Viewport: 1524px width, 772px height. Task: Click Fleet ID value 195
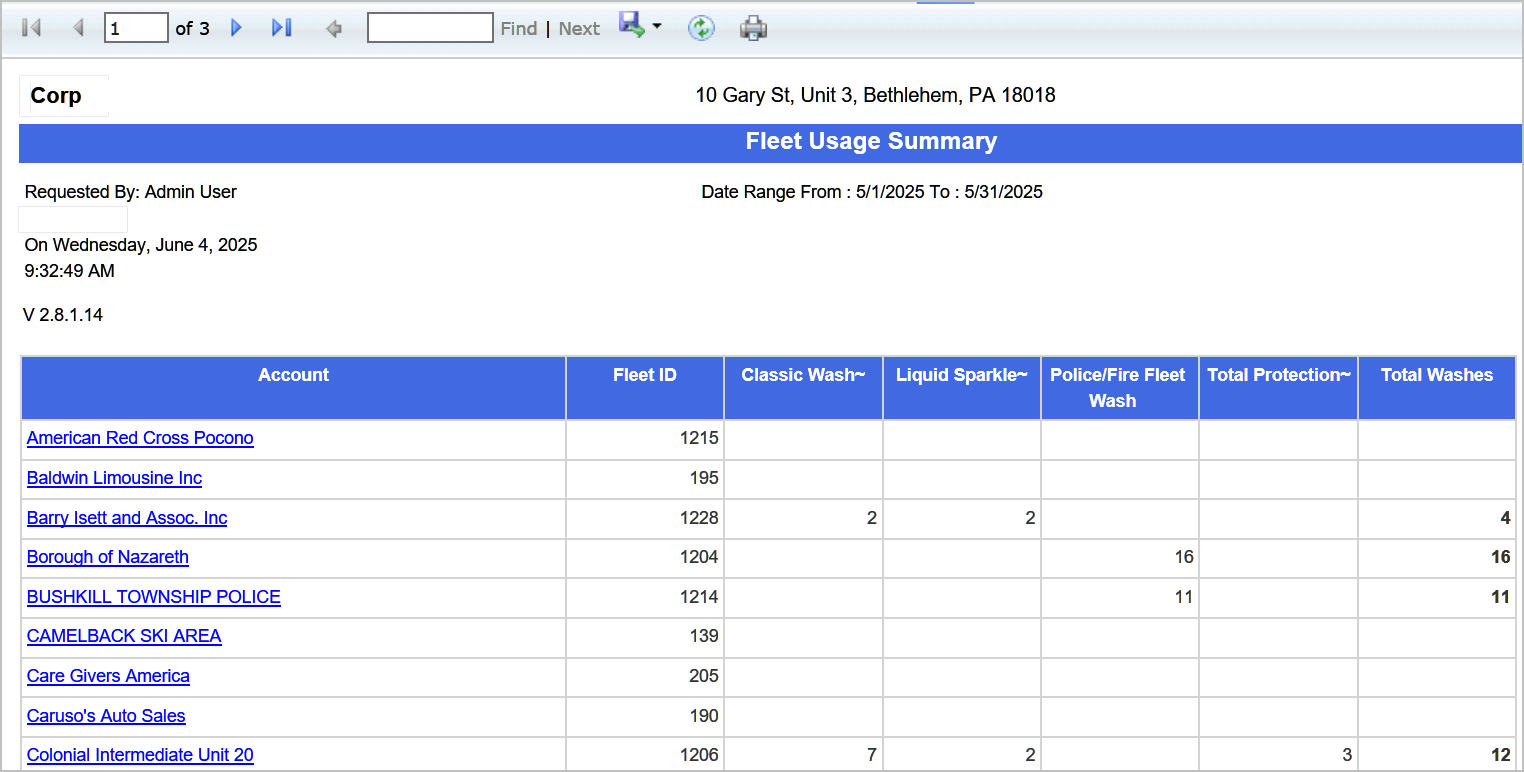[704, 478]
